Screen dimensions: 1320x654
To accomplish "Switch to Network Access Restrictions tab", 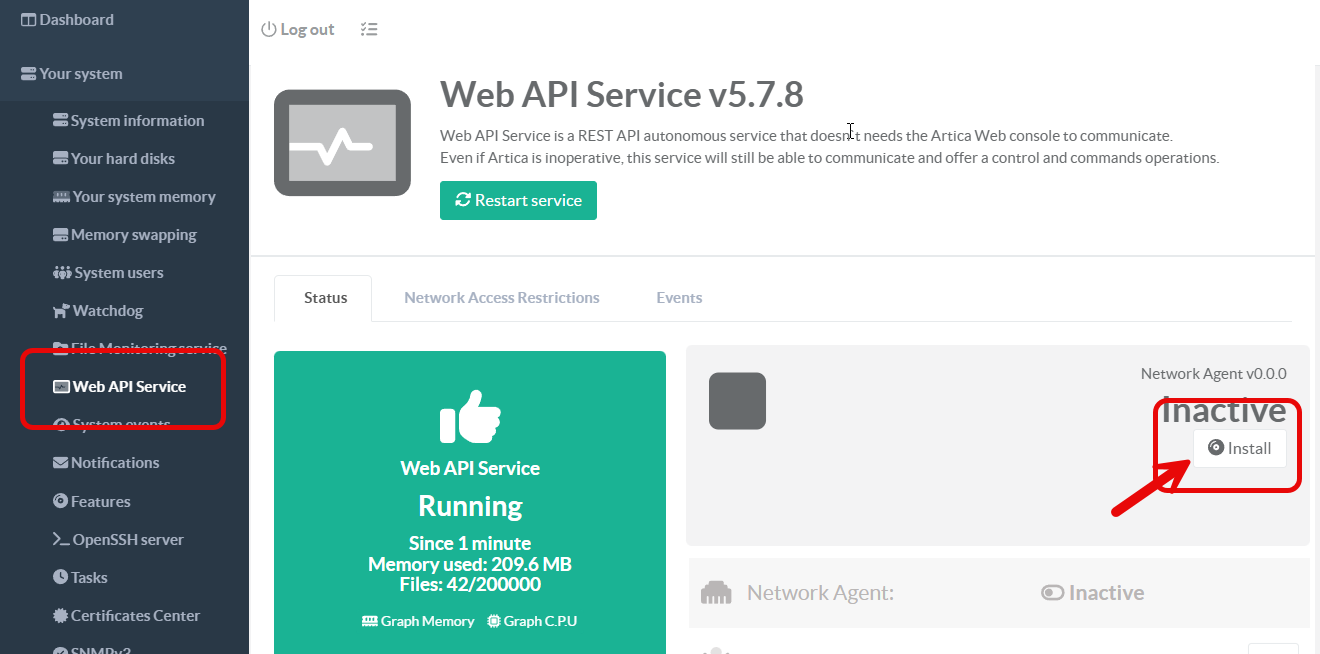I will pyautogui.click(x=501, y=298).
